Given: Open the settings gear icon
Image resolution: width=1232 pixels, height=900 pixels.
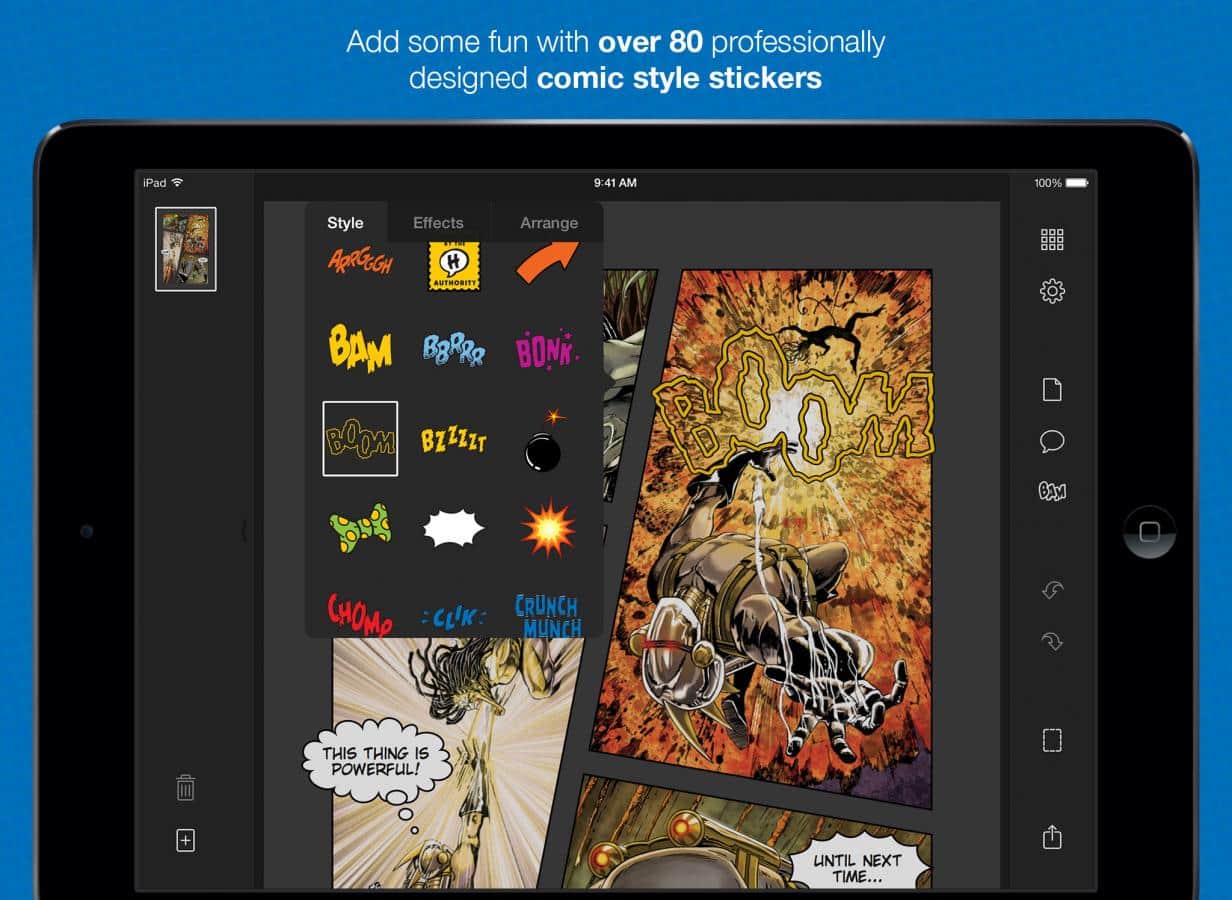Looking at the screenshot, I should coord(1052,292).
